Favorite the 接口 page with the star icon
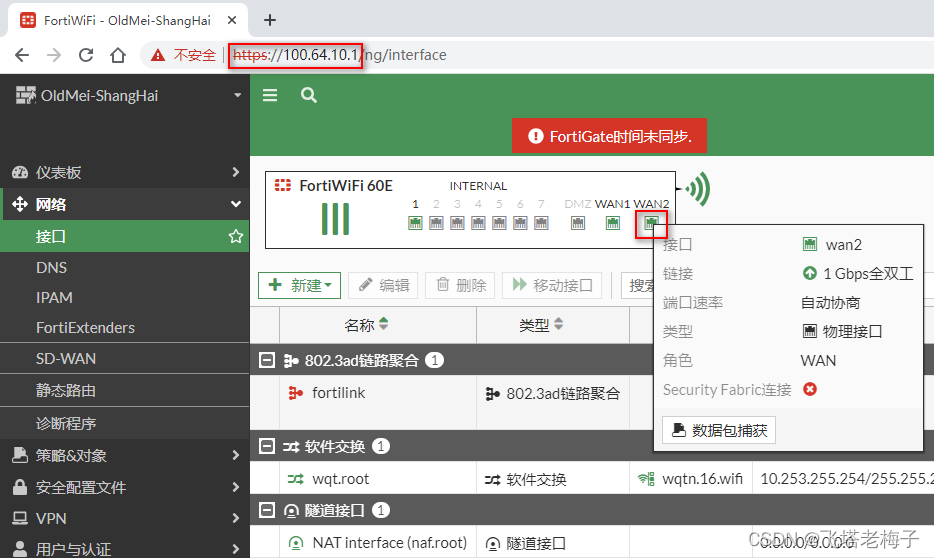The width and height of the screenshot is (934, 558). coord(236,236)
